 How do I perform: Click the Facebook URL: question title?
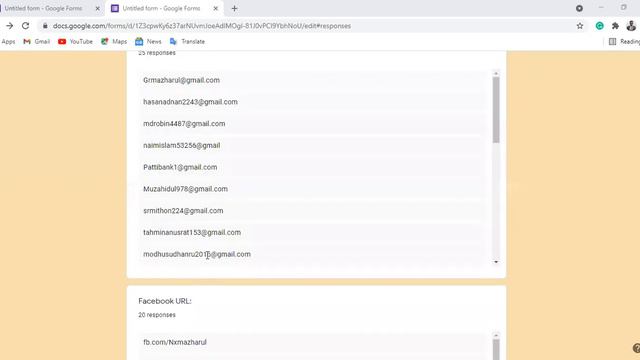165,301
